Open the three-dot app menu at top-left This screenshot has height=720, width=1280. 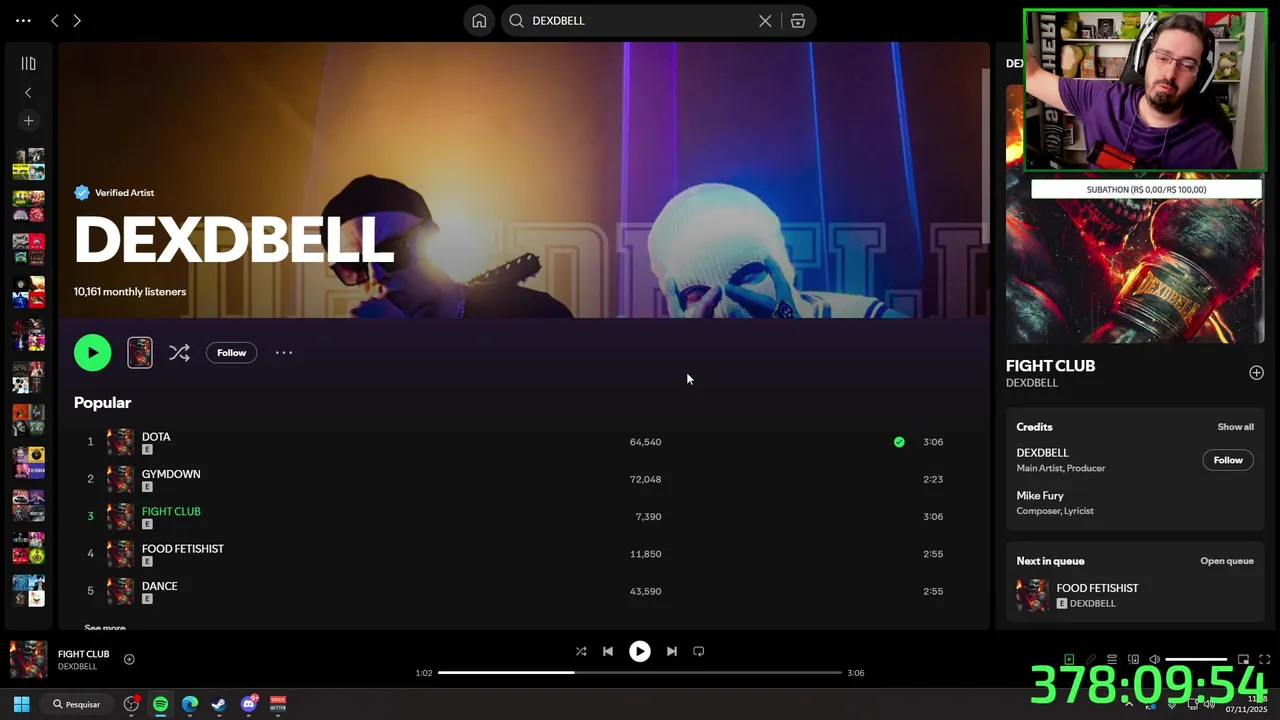23,21
